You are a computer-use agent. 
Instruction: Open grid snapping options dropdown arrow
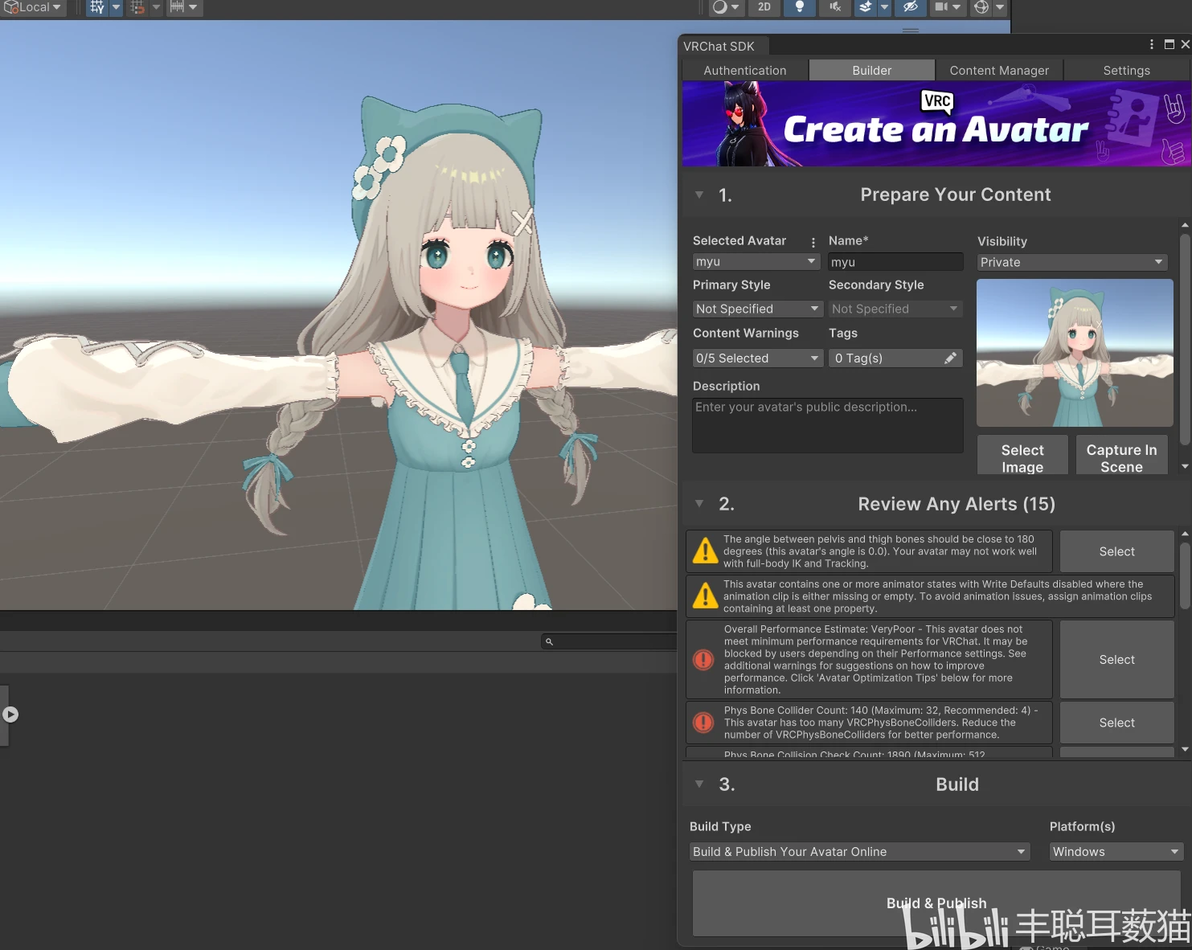coord(116,8)
